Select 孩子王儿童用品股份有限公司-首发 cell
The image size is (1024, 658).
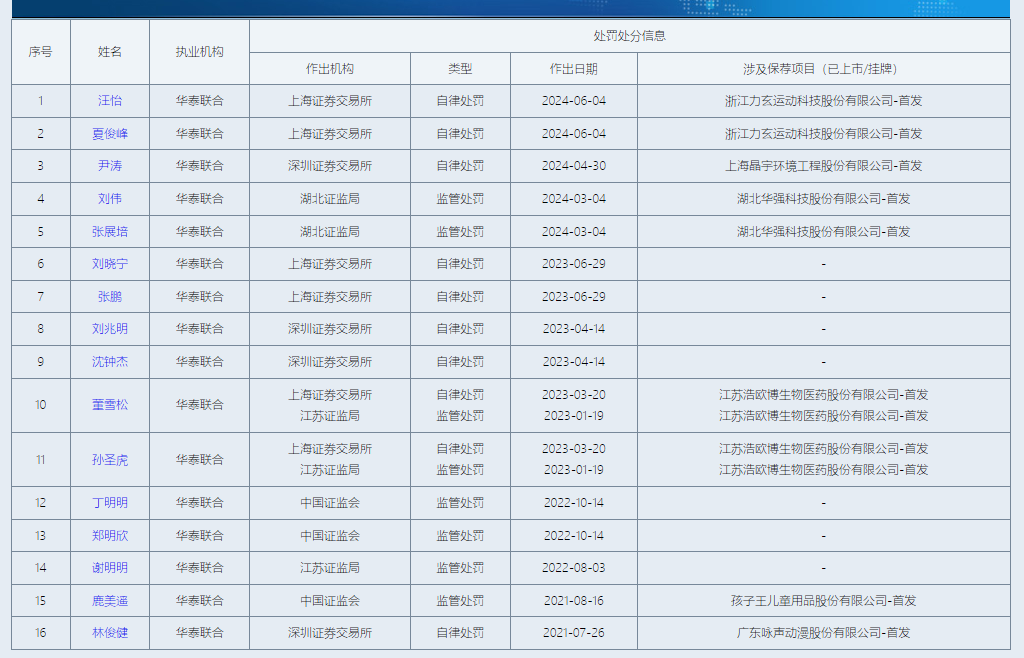pyautogui.click(x=823, y=601)
